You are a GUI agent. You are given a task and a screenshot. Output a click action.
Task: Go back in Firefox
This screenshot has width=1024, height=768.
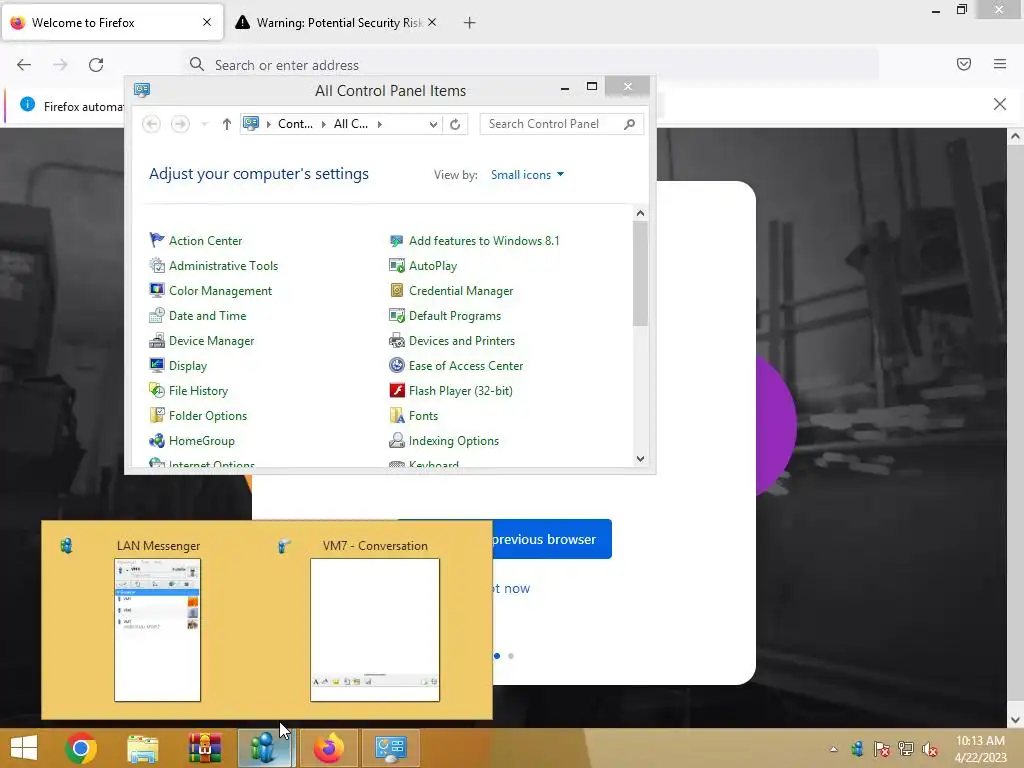[x=24, y=65]
